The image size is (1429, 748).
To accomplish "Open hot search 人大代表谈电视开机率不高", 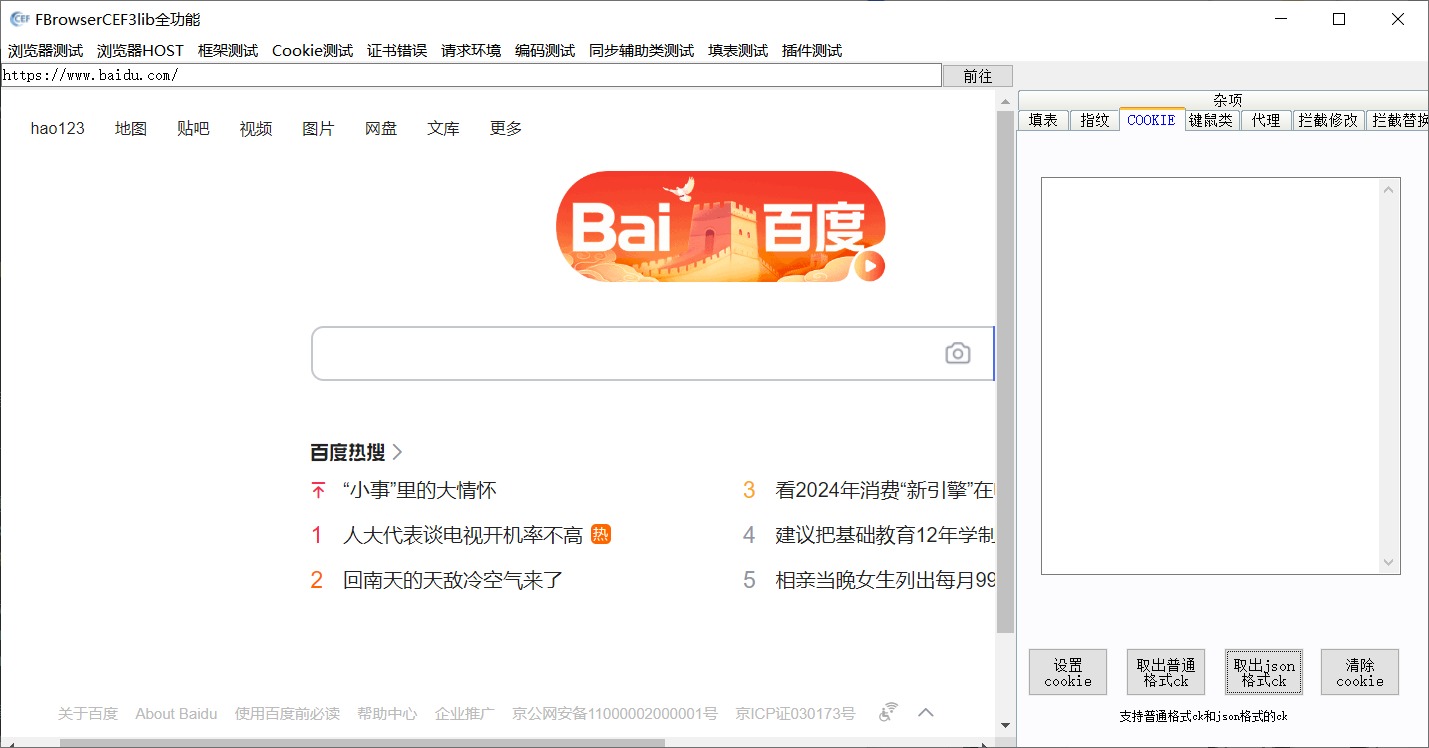I will (x=463, y=535).
